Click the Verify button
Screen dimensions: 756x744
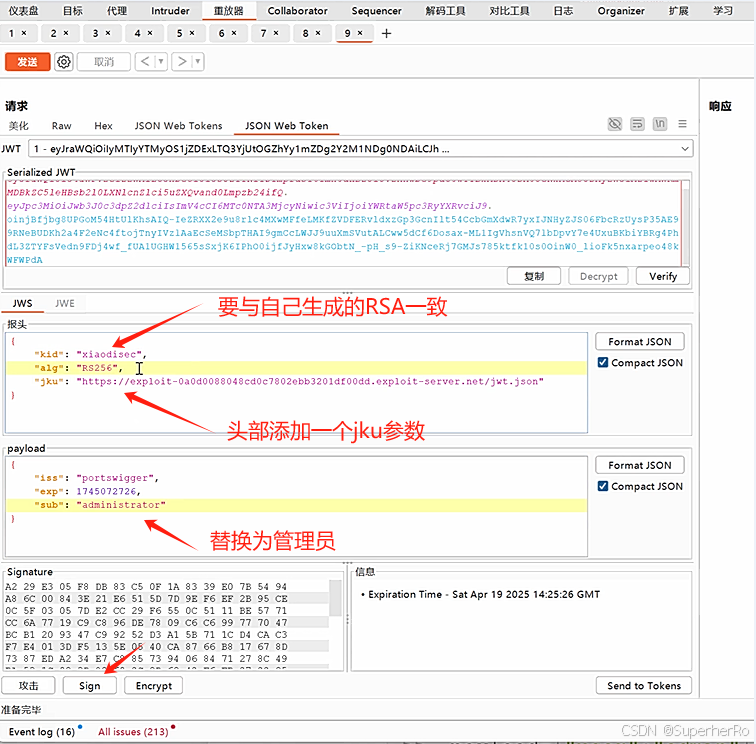point(663,276)
